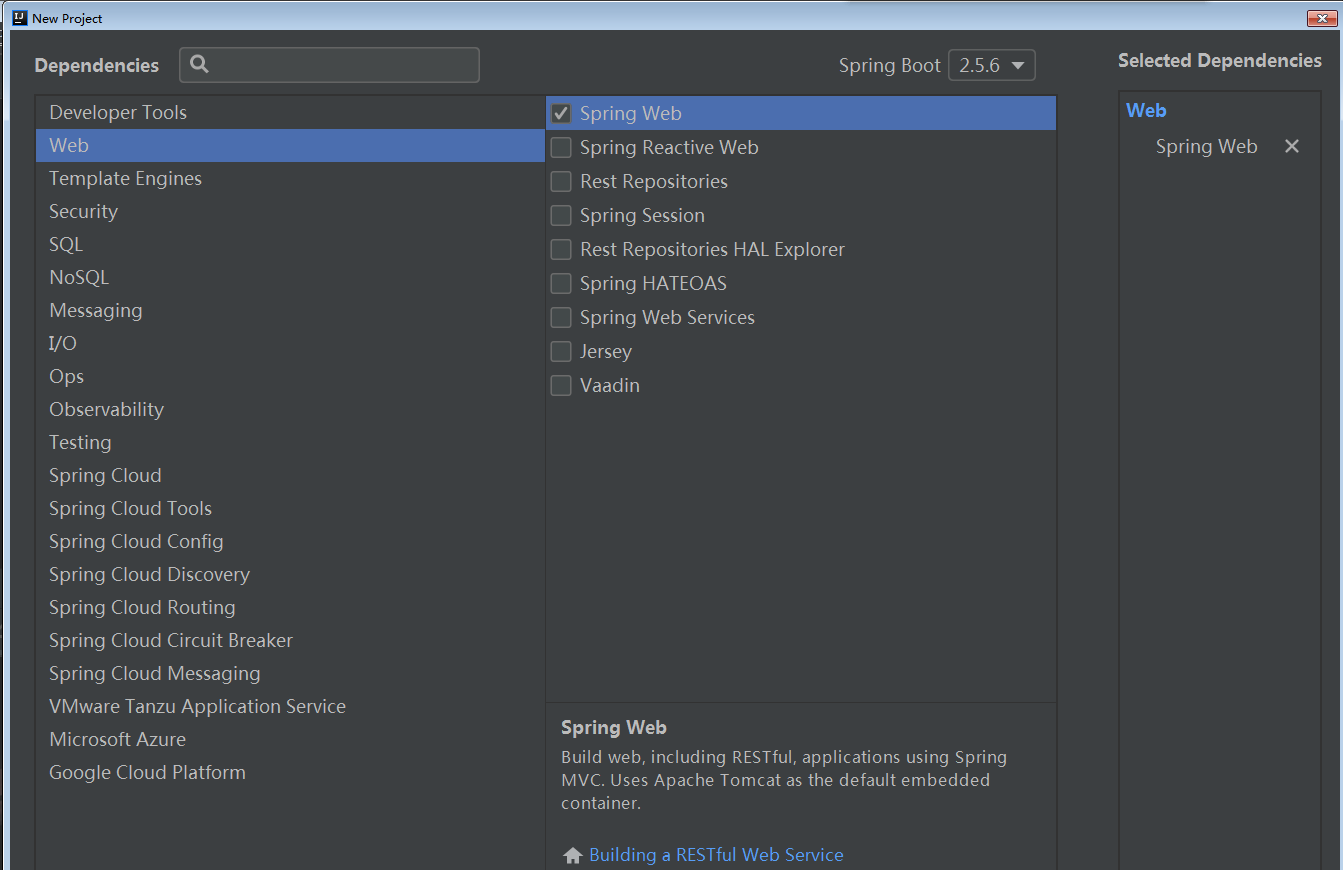Tick the Jersey checkbox
The image size is (1343, 870).
pos(561,352)
